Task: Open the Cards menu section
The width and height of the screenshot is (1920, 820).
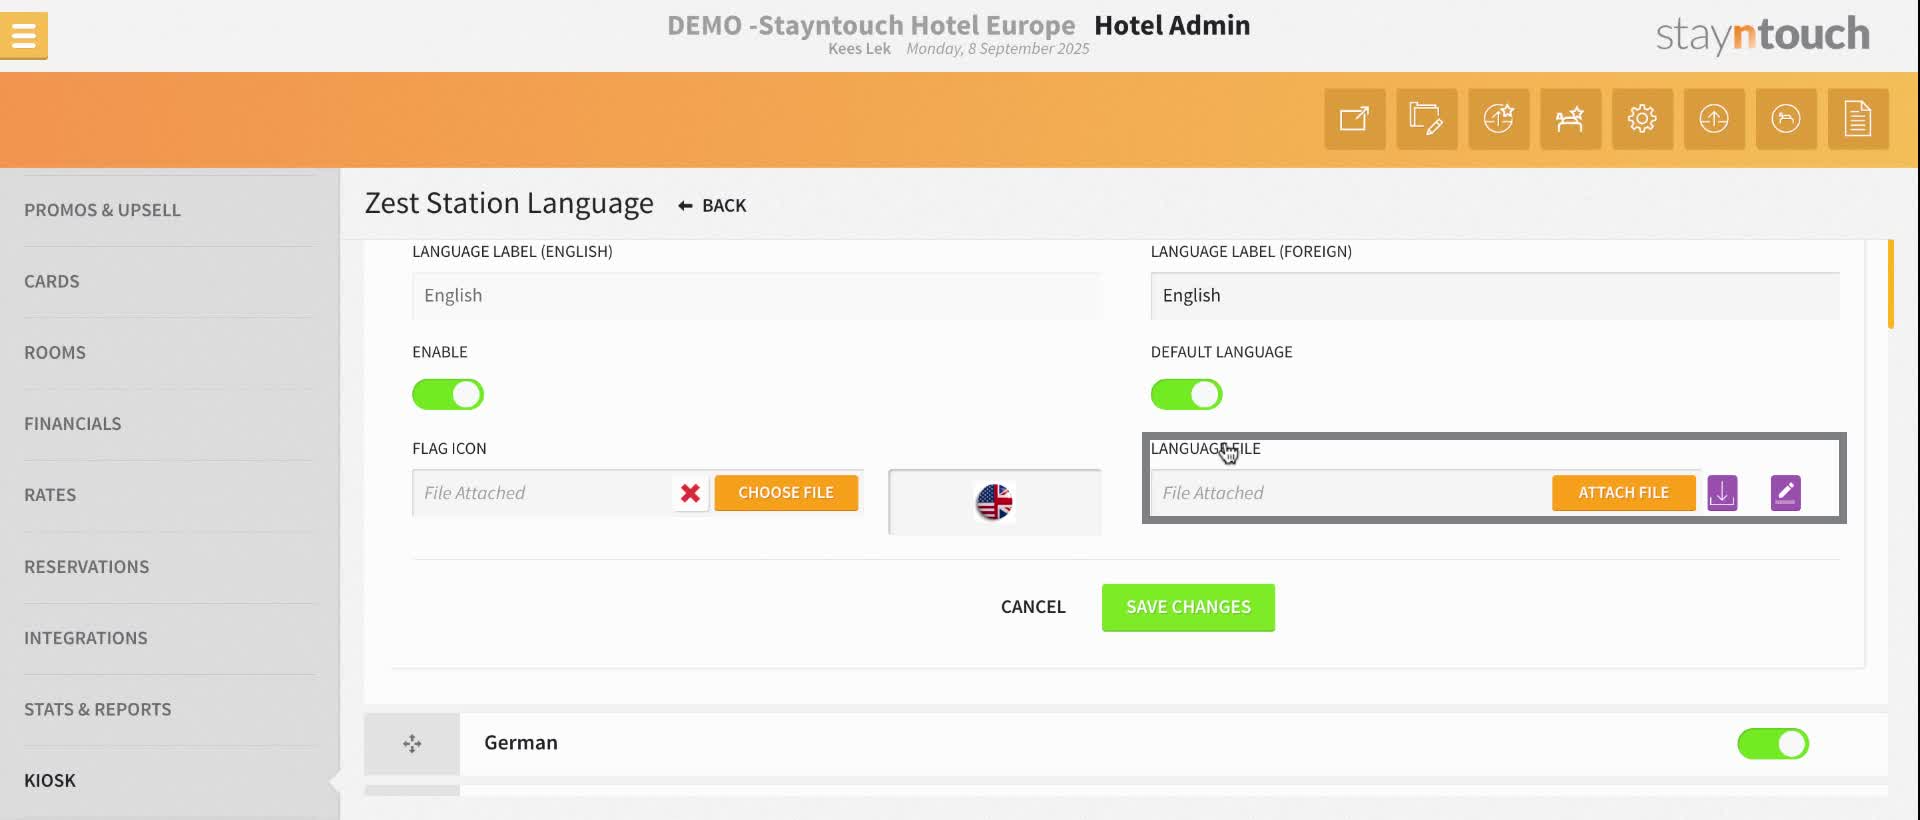Action: pyautogui.click(x=52, y=281)
